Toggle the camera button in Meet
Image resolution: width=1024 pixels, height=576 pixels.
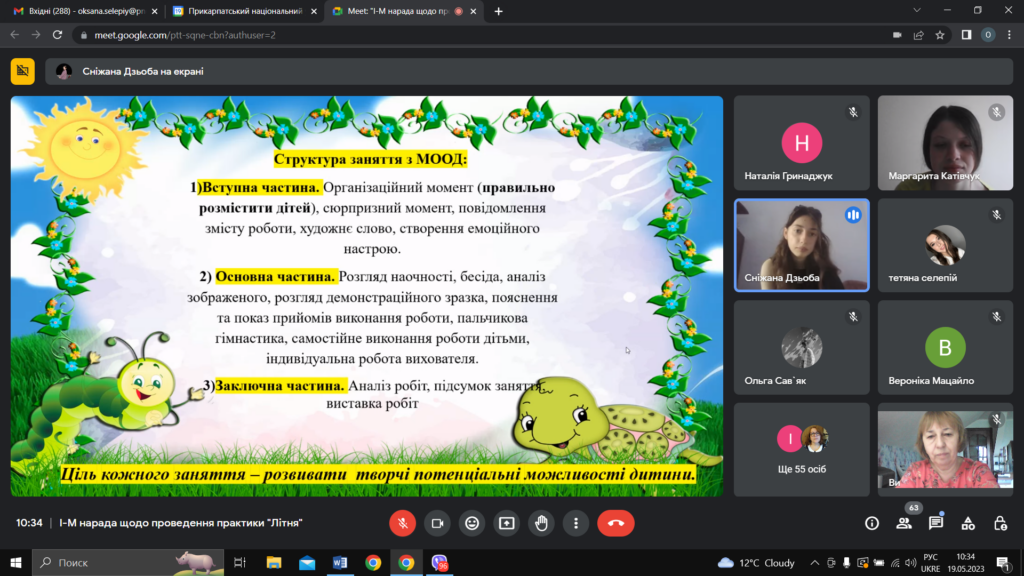pyautogui.click(x=437, y=523)
